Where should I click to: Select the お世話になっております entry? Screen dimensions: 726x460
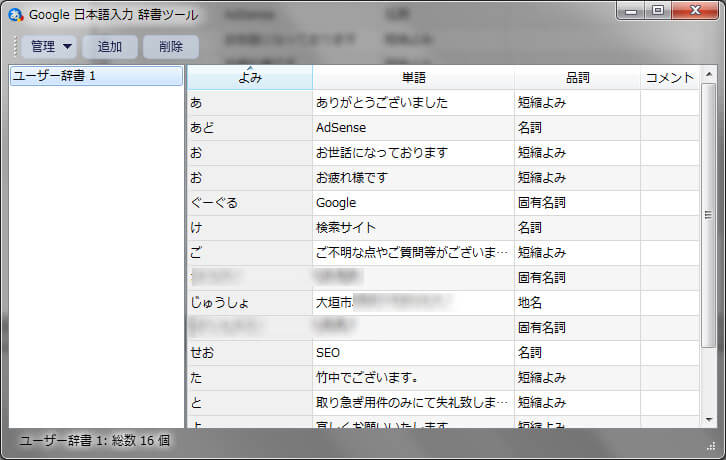click(x=413, y=152)
